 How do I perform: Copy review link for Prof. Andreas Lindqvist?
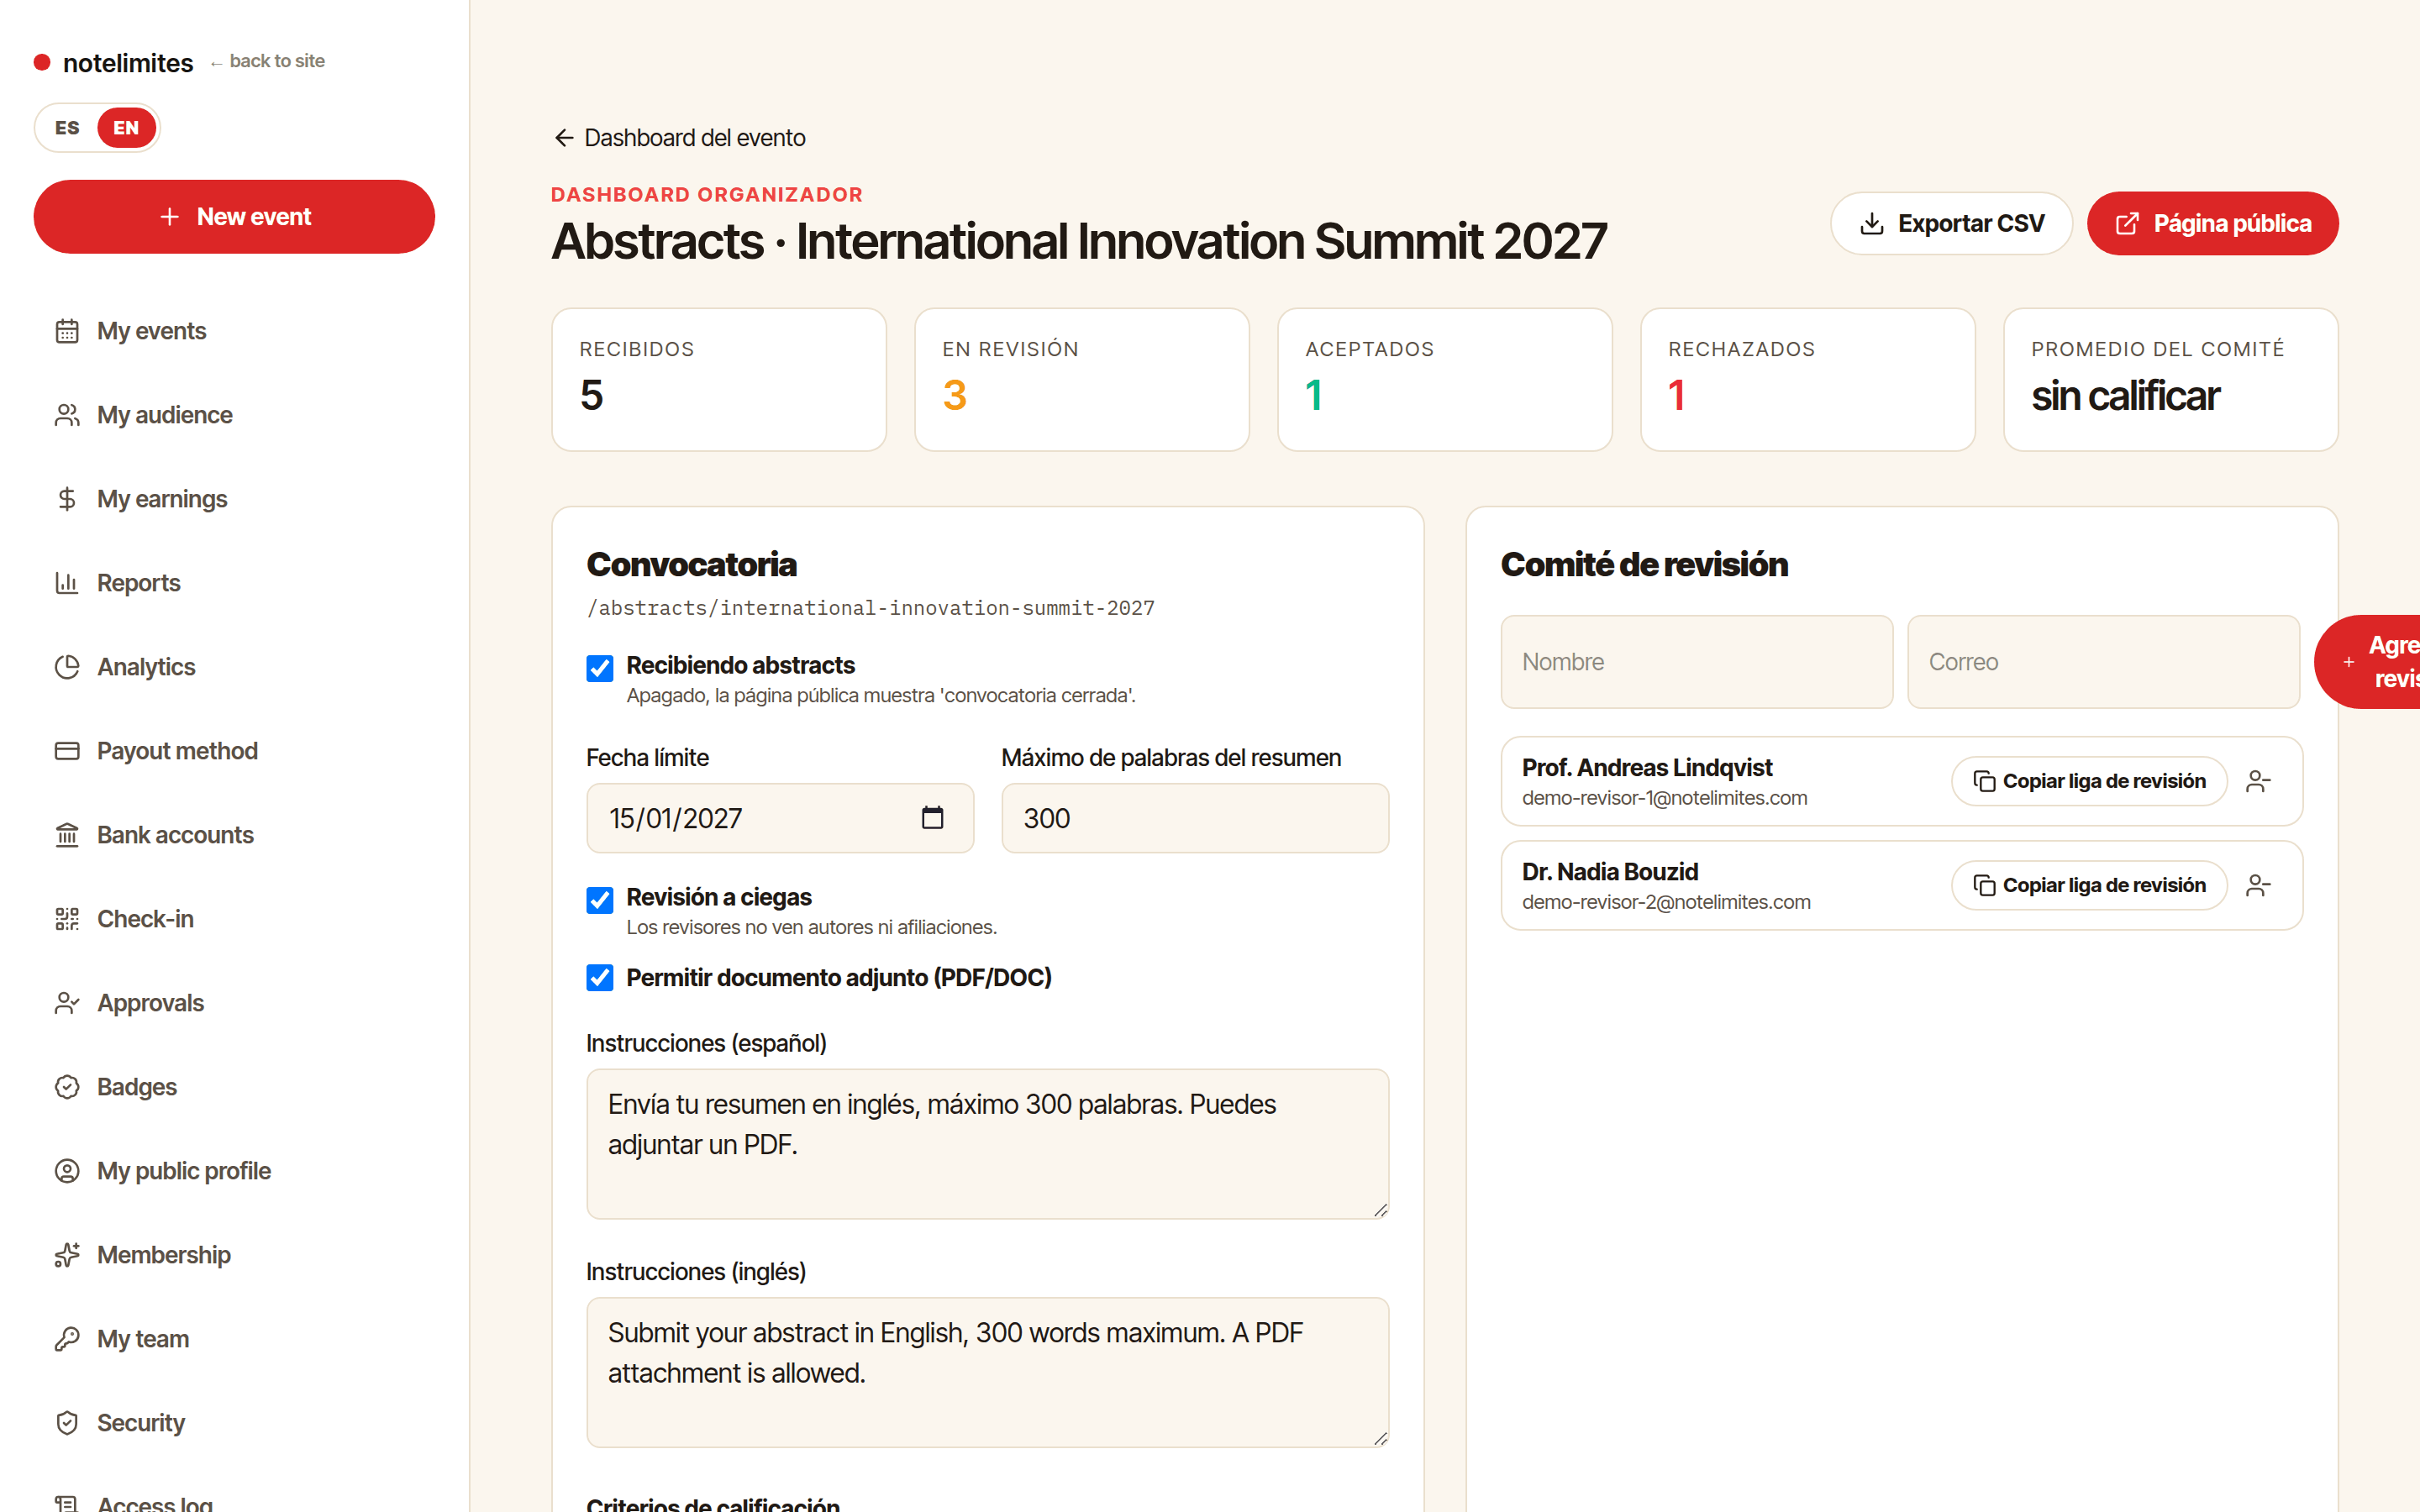(x=2089, y=781)
